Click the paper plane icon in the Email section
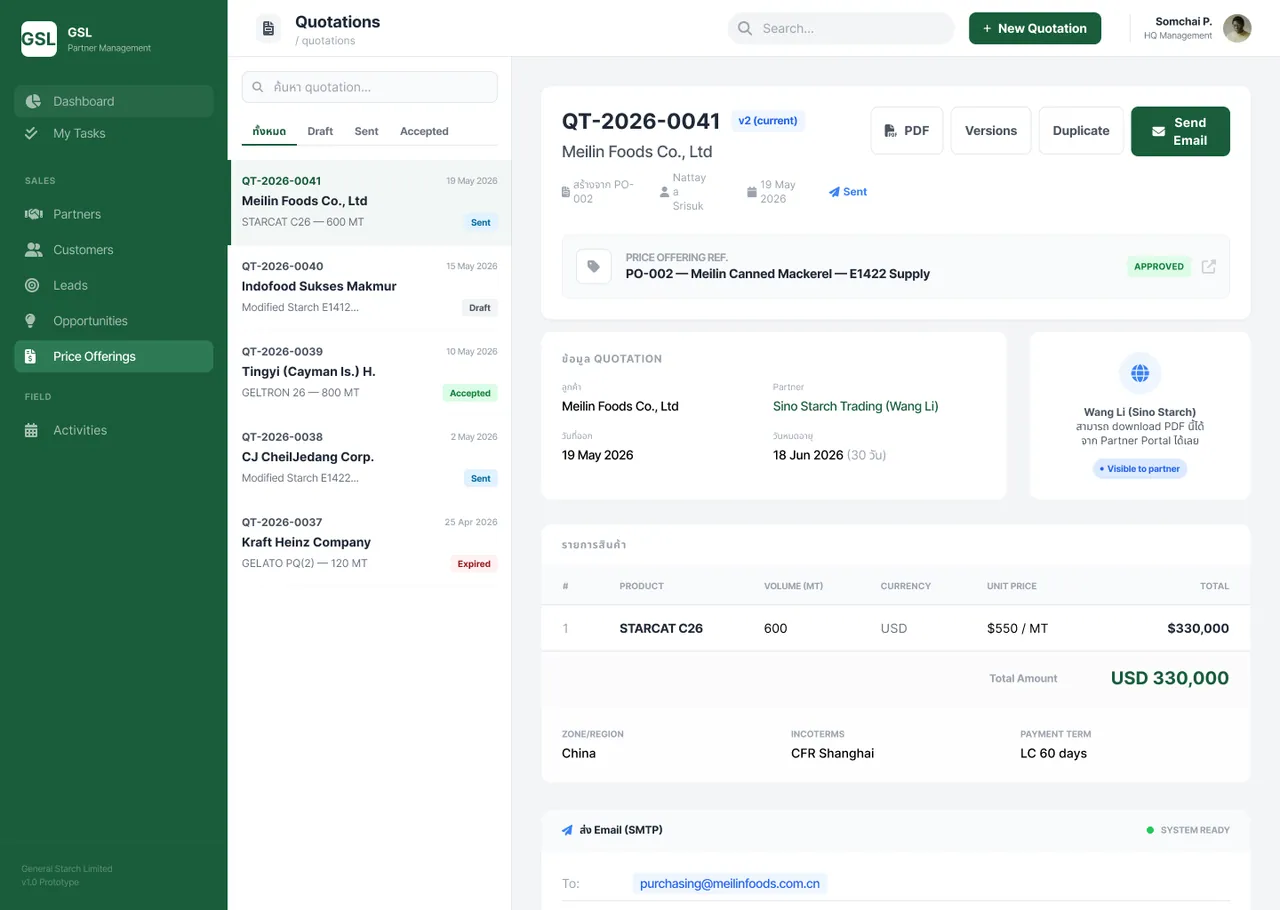1280x910 pixels. [x=568, y=830]
